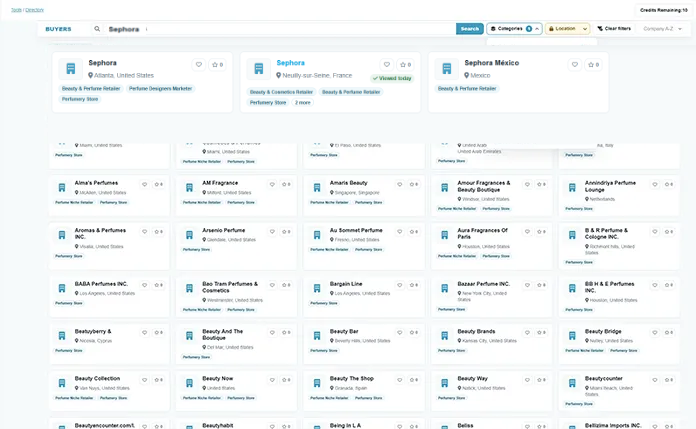Click 'Perfumery Store' tag on Sephora Atlanta
Viewport: 696px width, 429px height.
(80, 99)
